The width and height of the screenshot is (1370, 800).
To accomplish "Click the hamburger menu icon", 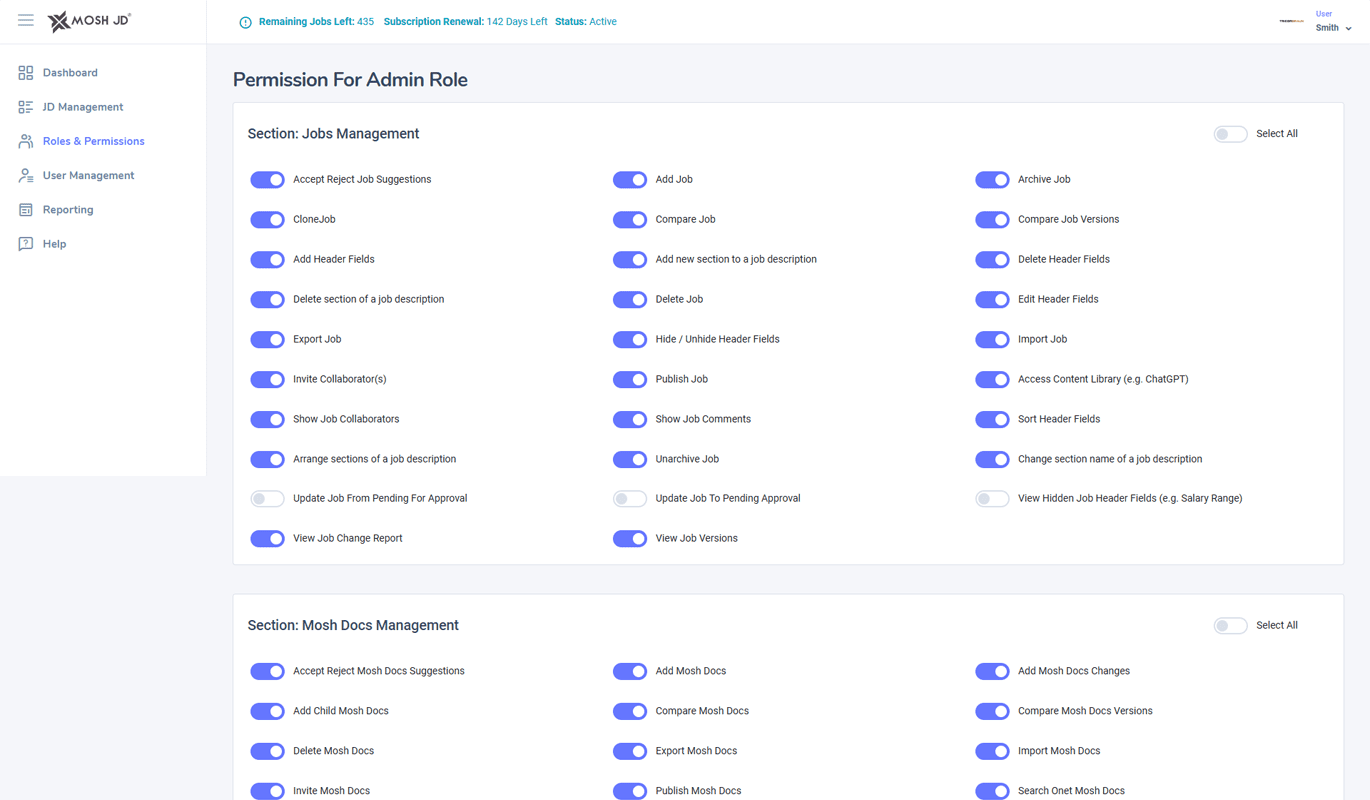I will [25, 19].
